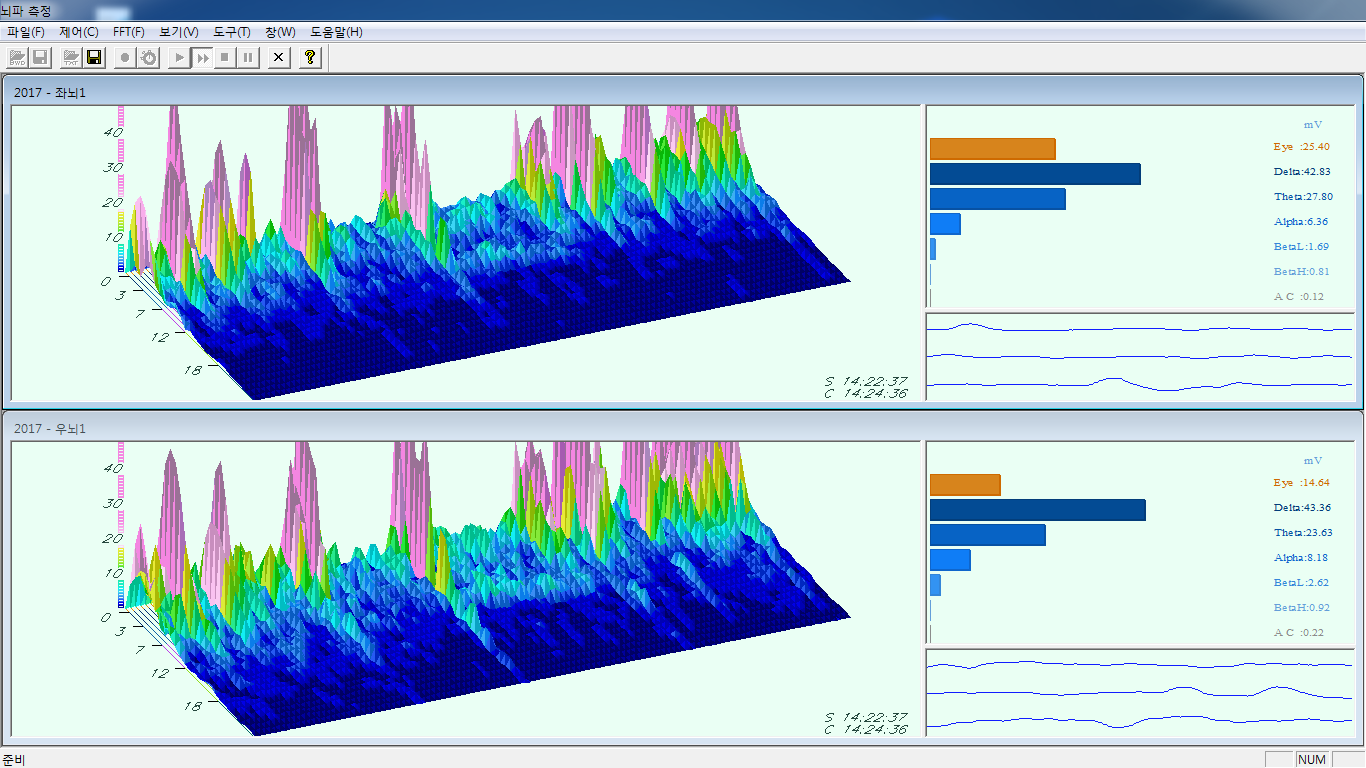Click the grayed-out save icon beside BWD
The image size is (1366, 768).
[x=41, y=58]
